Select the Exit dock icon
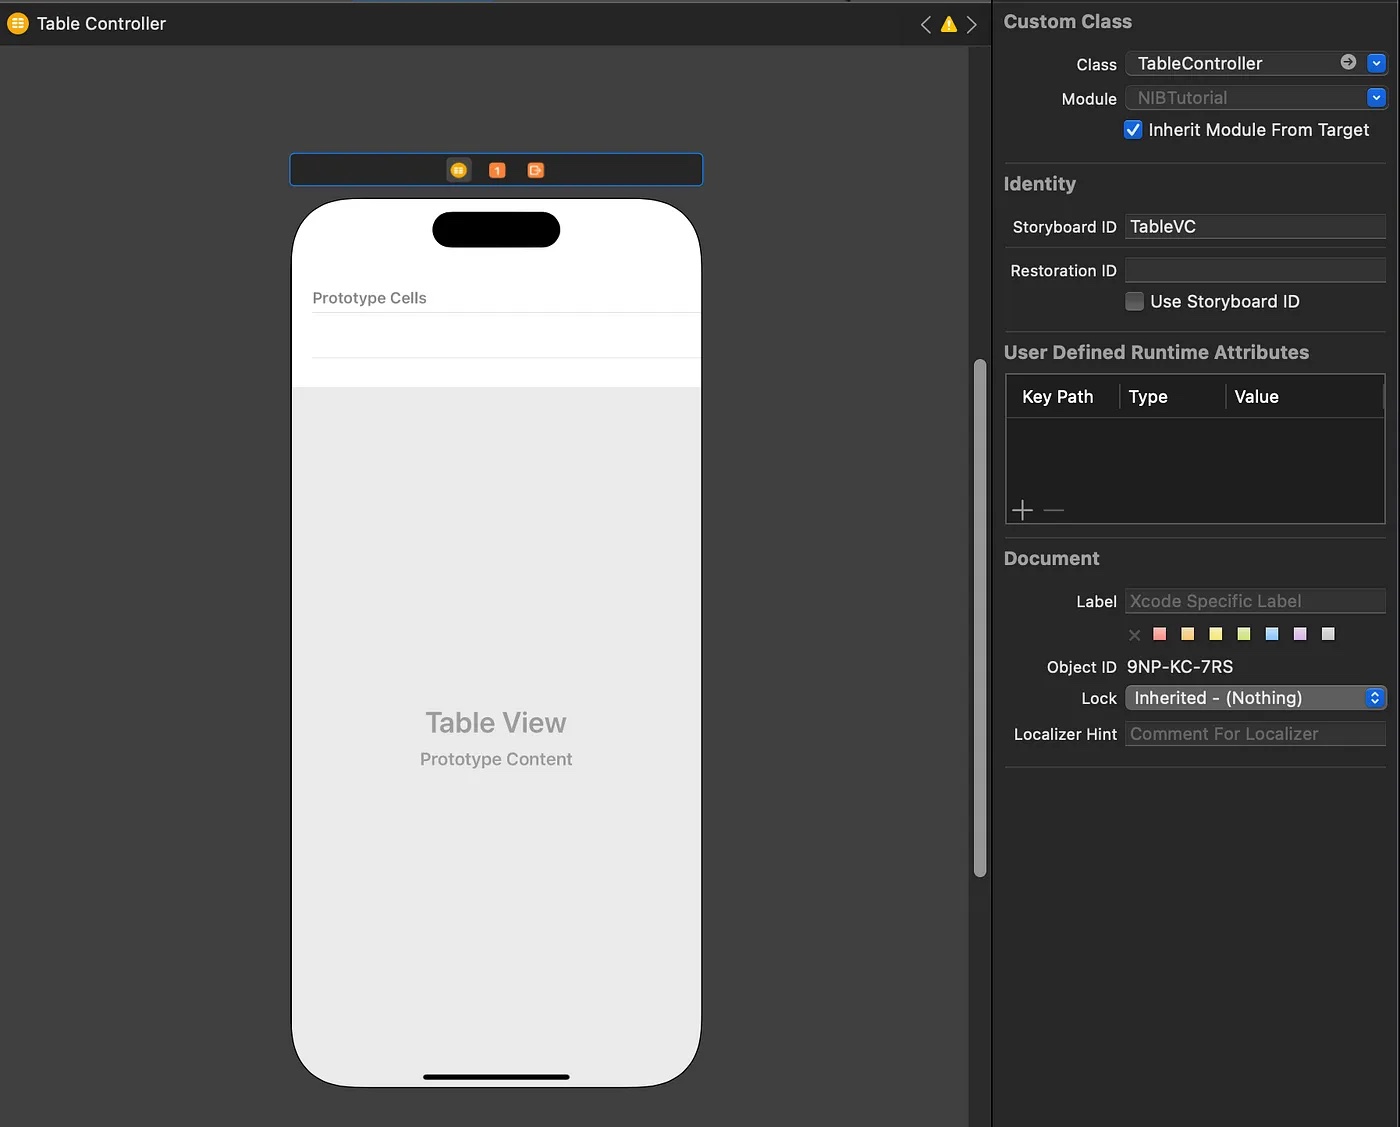 tap(536, 170)
